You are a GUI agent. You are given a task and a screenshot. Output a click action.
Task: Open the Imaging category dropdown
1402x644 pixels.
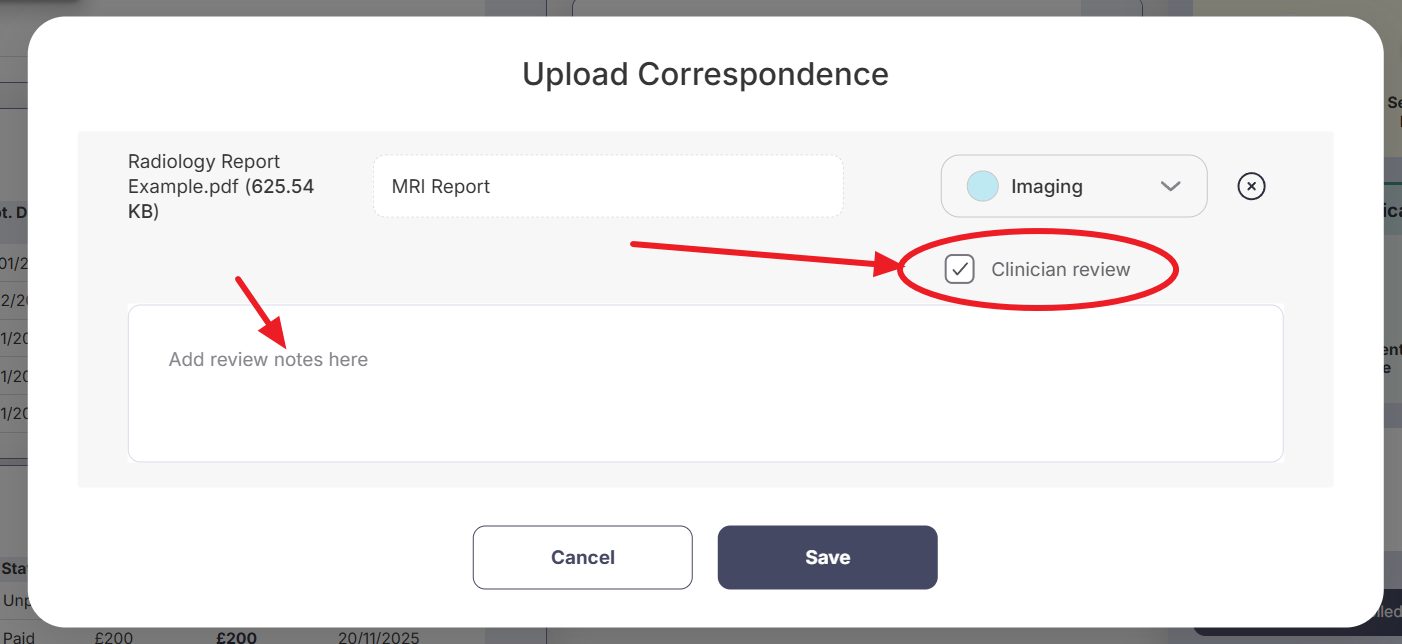(x=1073, y=186)
